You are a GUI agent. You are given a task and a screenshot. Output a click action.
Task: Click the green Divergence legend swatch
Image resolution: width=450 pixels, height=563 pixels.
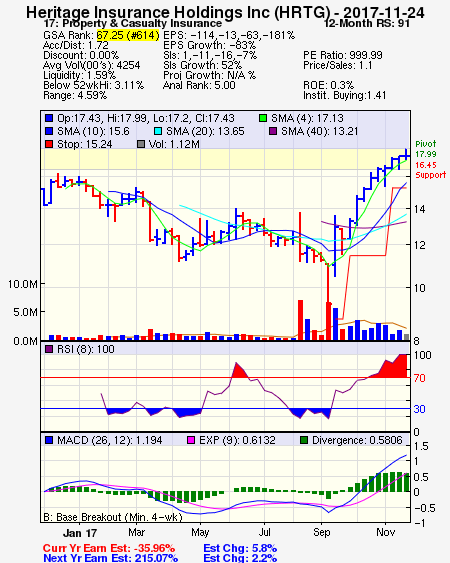pyautogui.click(x=304, y=440)
